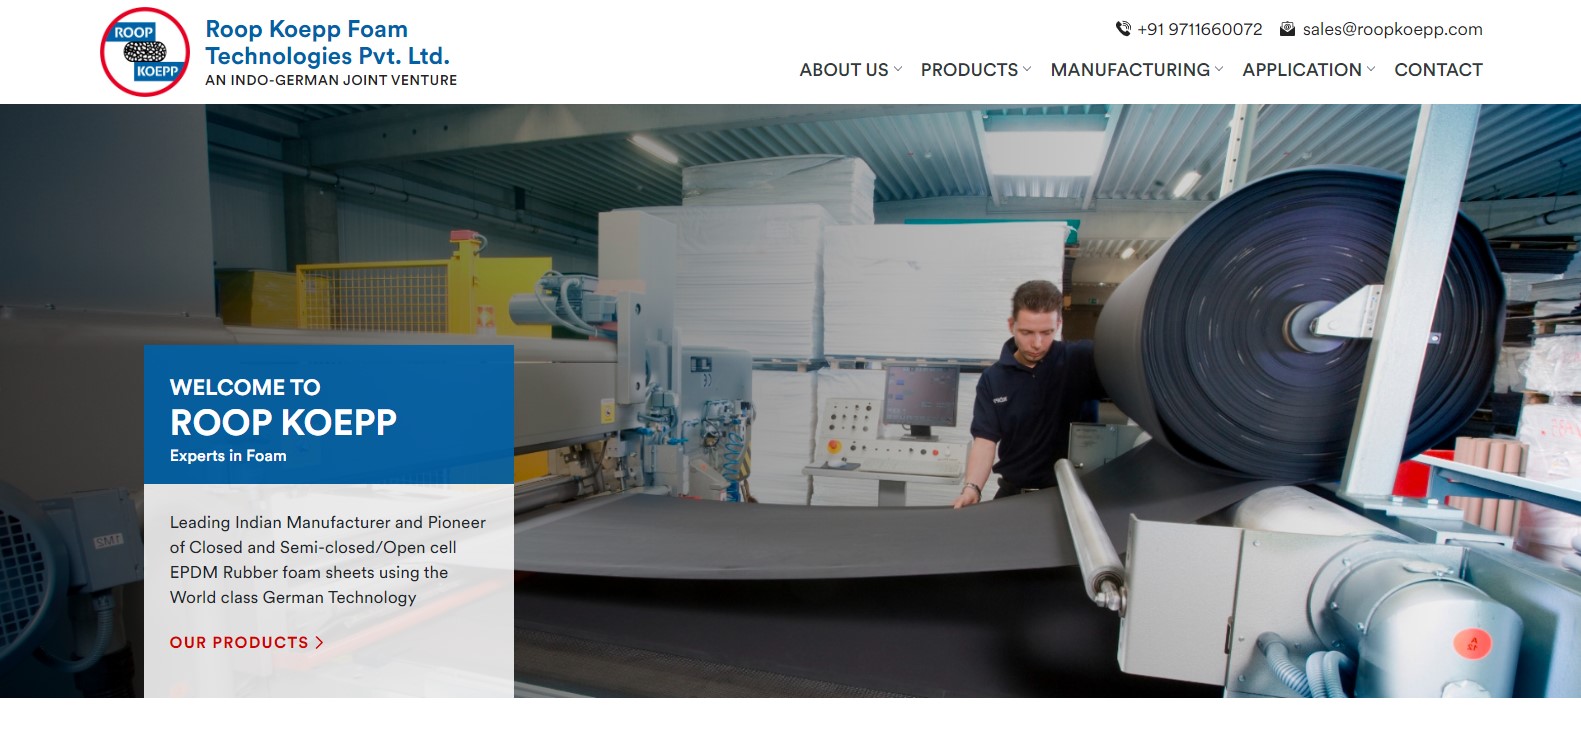Expand the PRODUCTS dropdown chevron
The image size is (1581, 756).
(1027, 69)
